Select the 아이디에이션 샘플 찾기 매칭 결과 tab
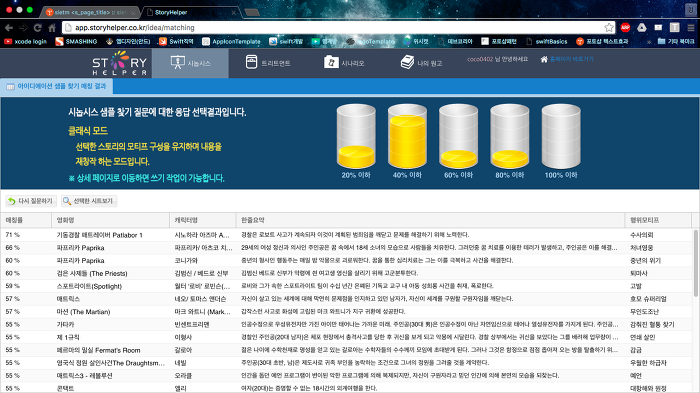Image resolution: width=700 pixels, height=393 pixels. coord(57,86)
